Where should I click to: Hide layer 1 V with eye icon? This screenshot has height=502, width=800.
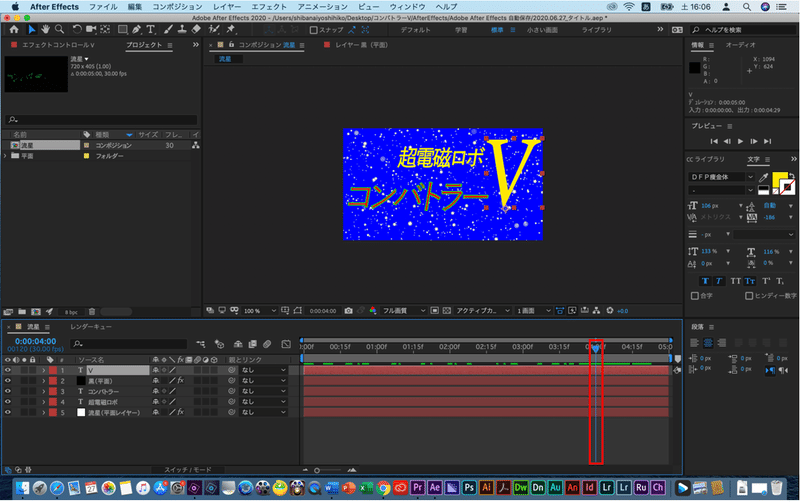[x=8, y=370]
